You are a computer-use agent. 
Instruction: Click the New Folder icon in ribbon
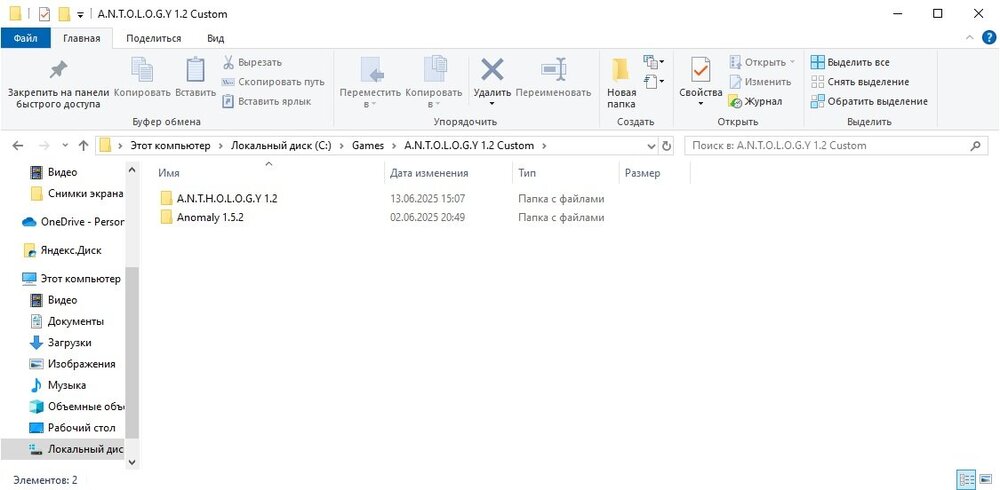point(620,72)
